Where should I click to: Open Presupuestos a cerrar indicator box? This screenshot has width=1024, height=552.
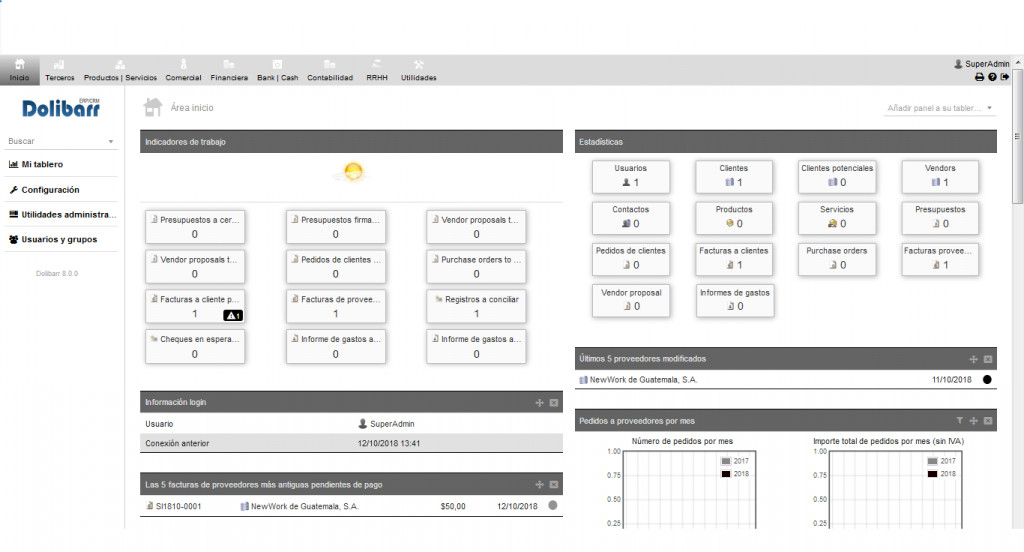195,227
